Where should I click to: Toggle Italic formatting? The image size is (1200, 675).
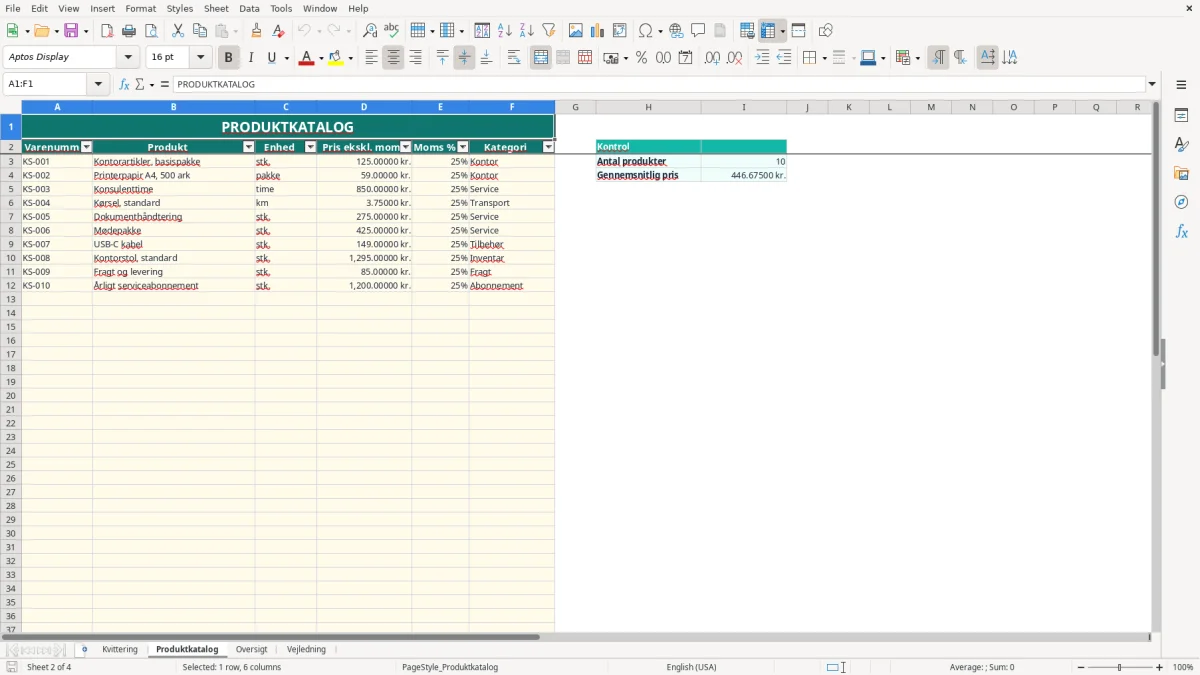tap(251, 58)
